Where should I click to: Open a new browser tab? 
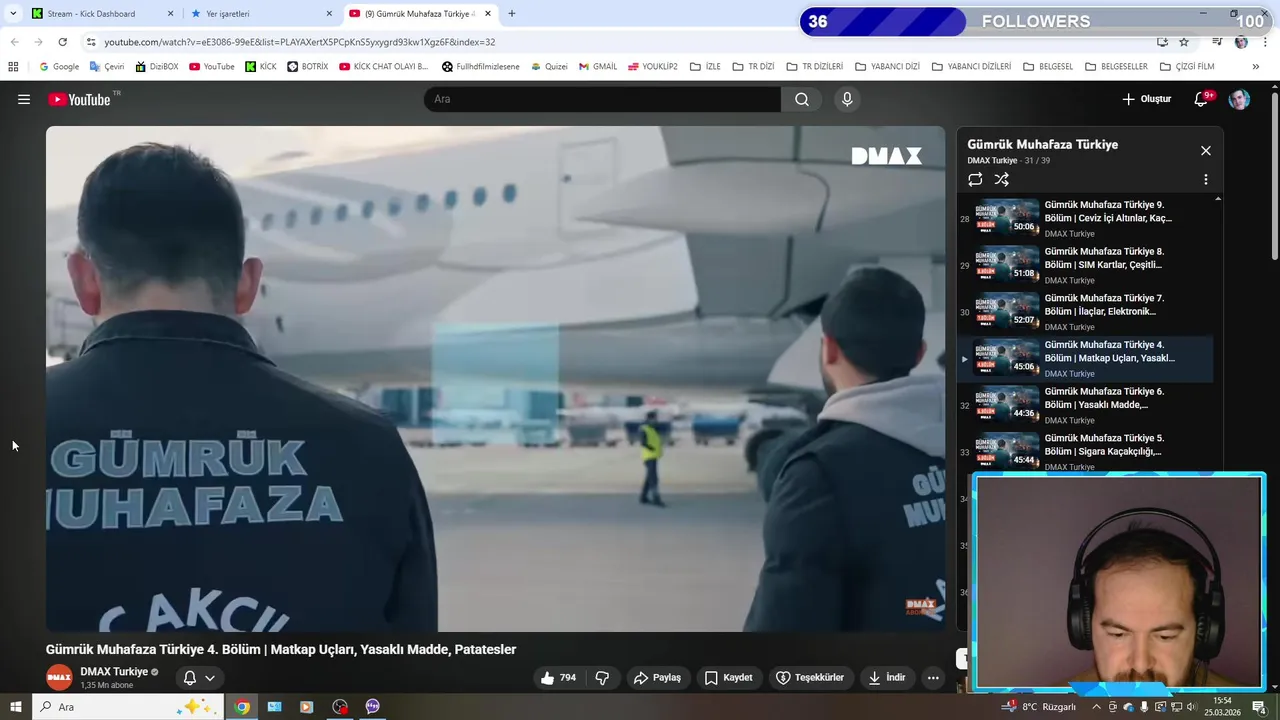[512, 14]
